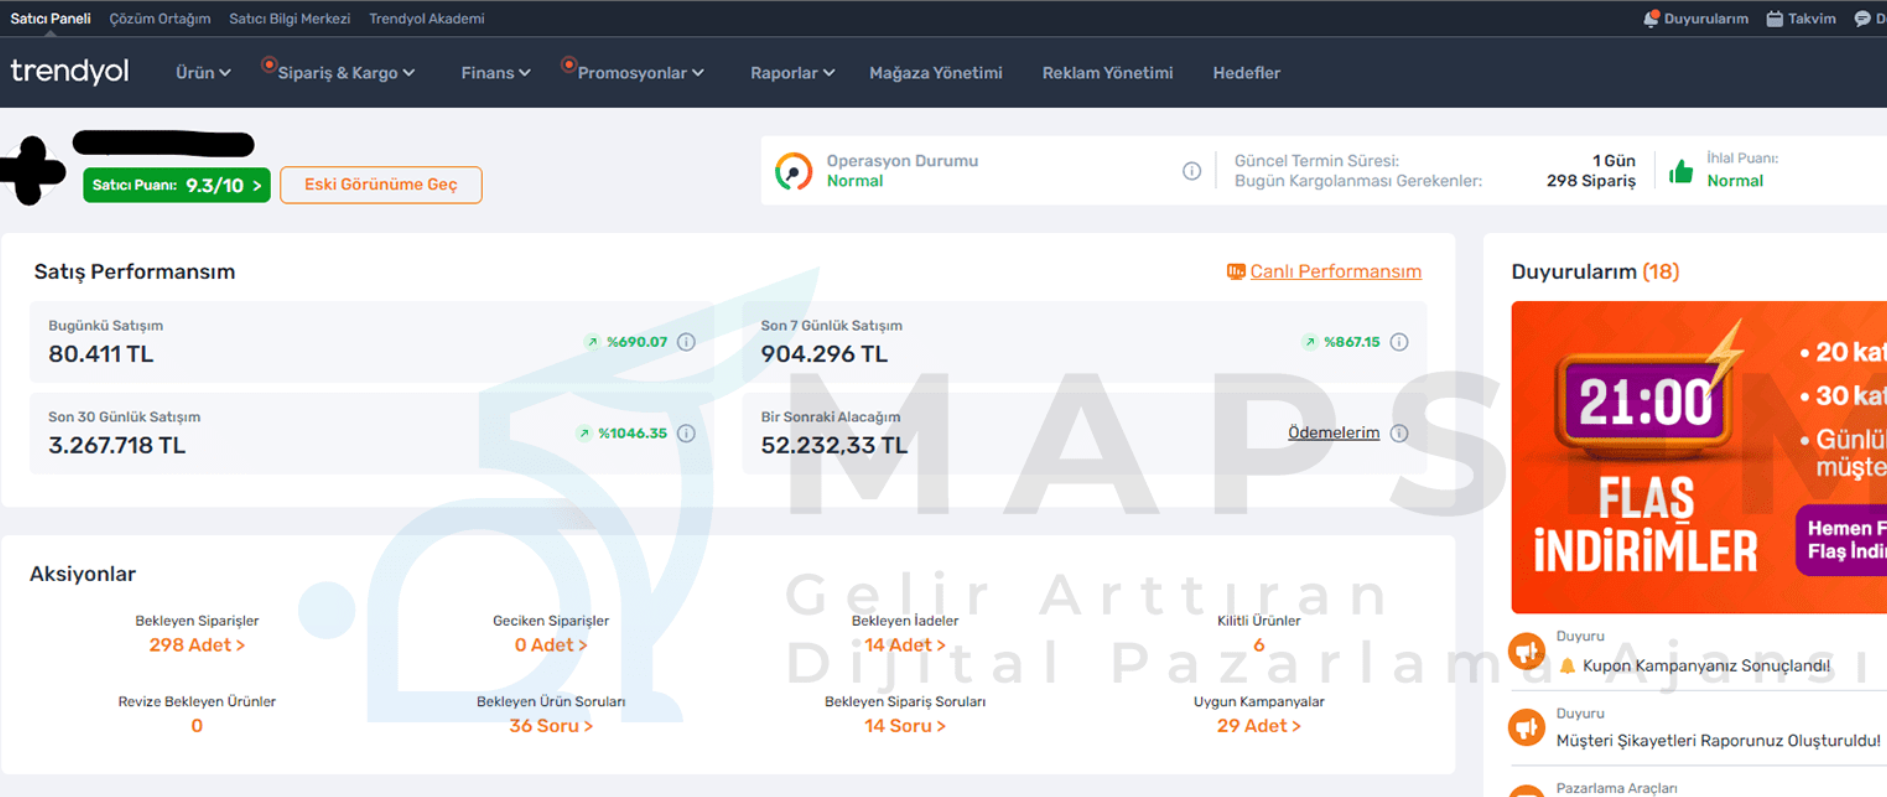The image size is (1887, 797).
Task: Switch to Satıcı Bilgi Merkezi tab
Action: (x=290, y=18)
